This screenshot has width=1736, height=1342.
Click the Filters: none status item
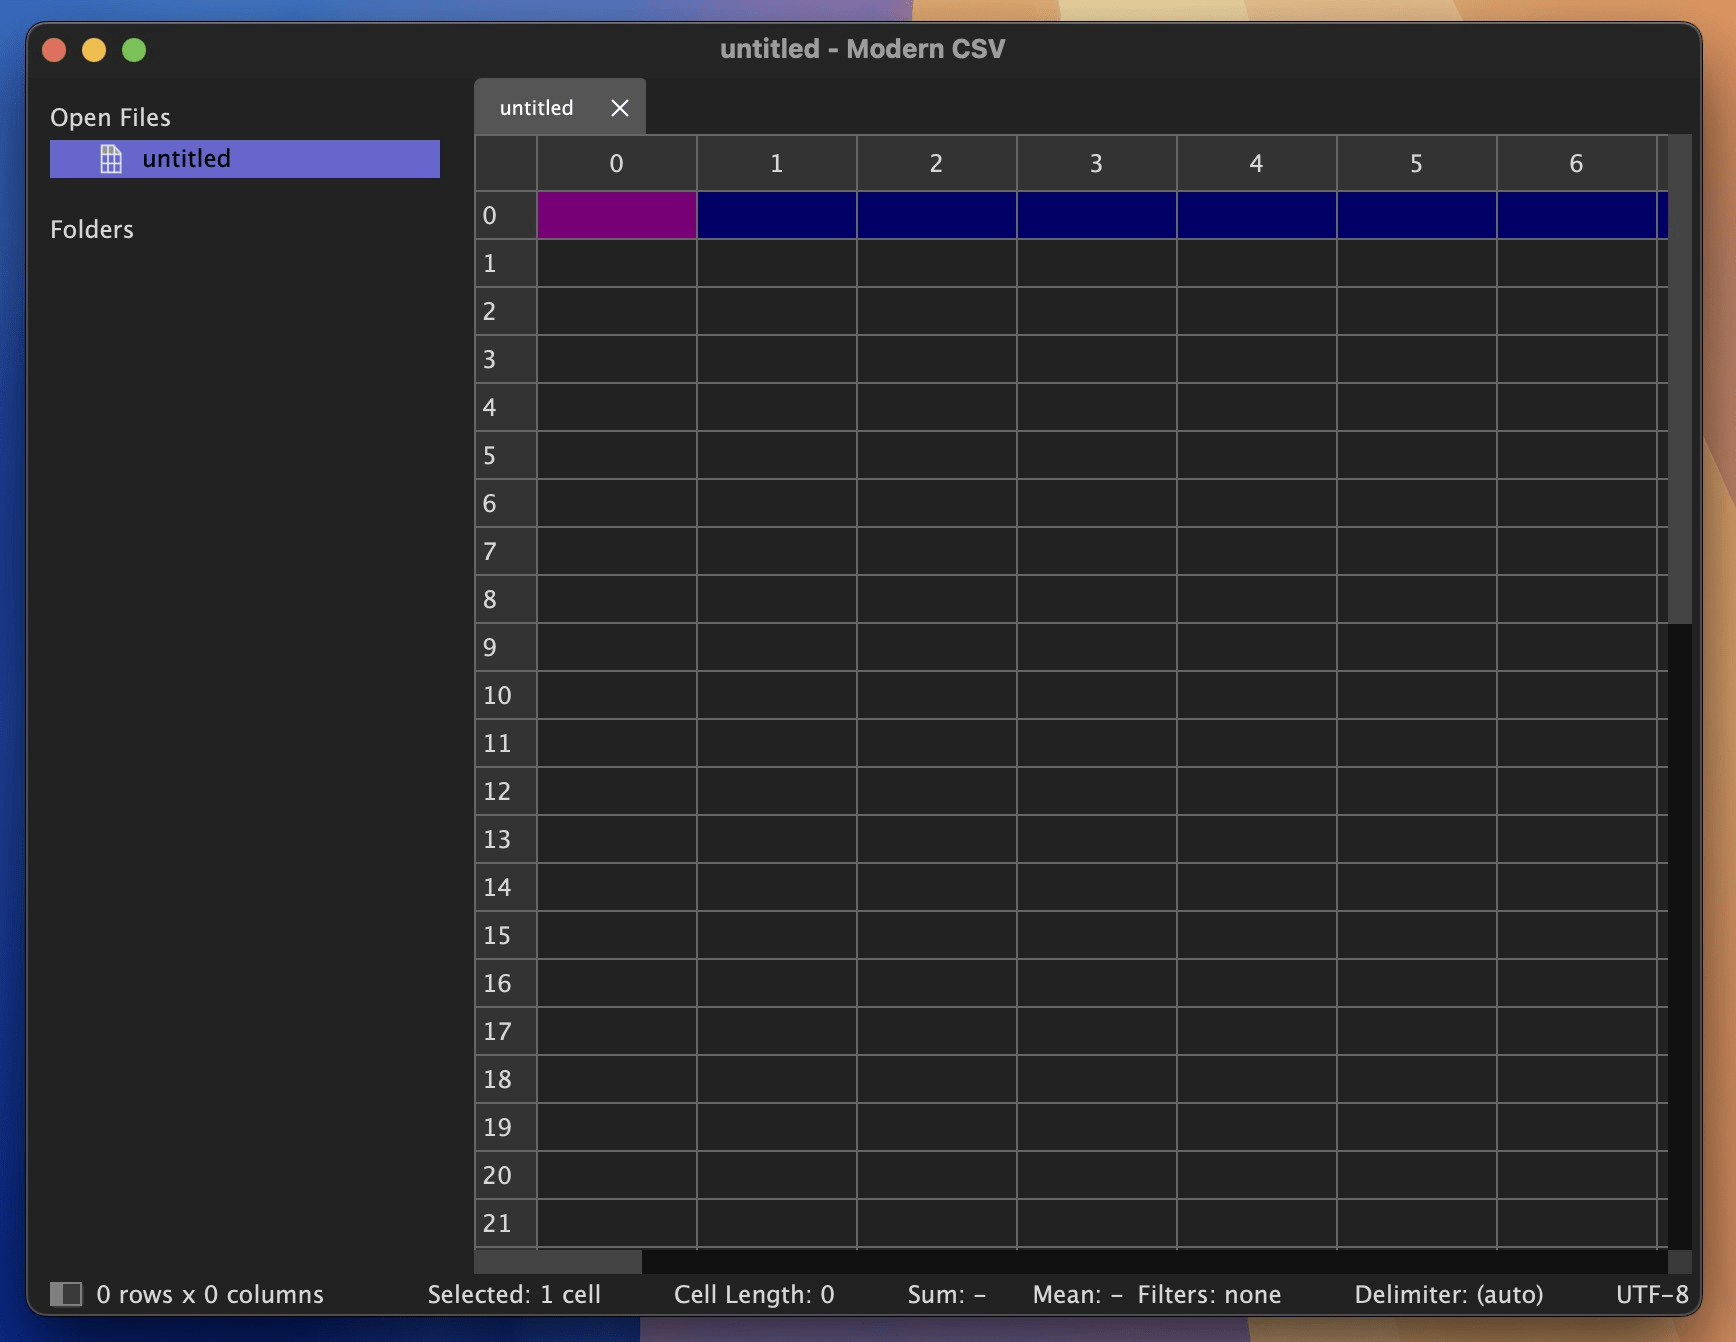tap(1210, 1294)
